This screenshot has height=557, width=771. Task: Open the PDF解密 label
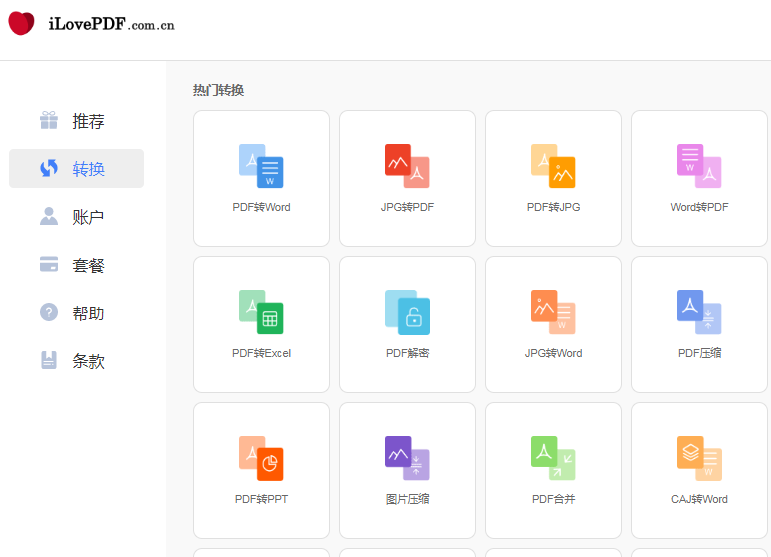pyautogui.click(x=407, y=353)
